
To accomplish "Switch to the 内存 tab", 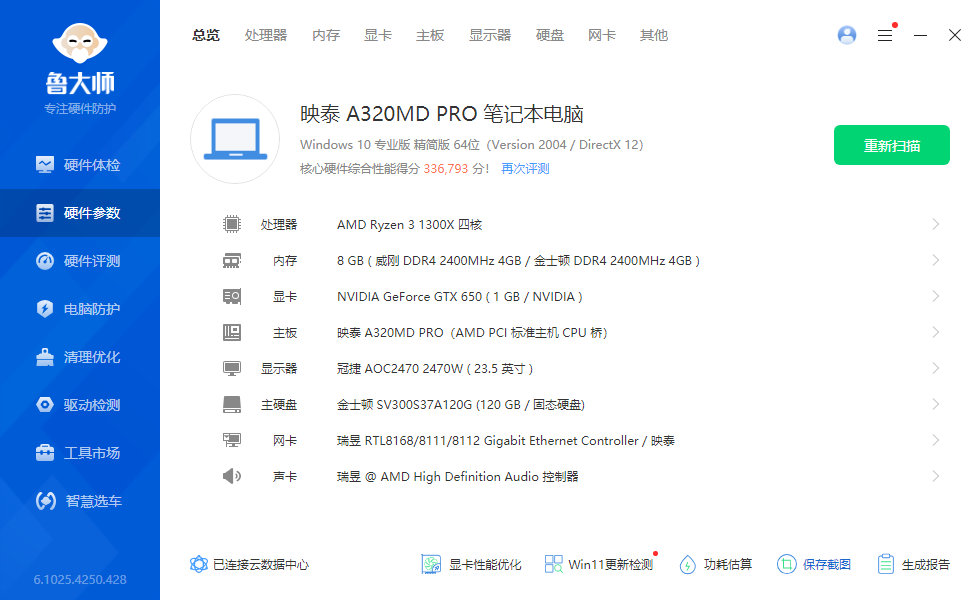I will [x=326, y=36].
